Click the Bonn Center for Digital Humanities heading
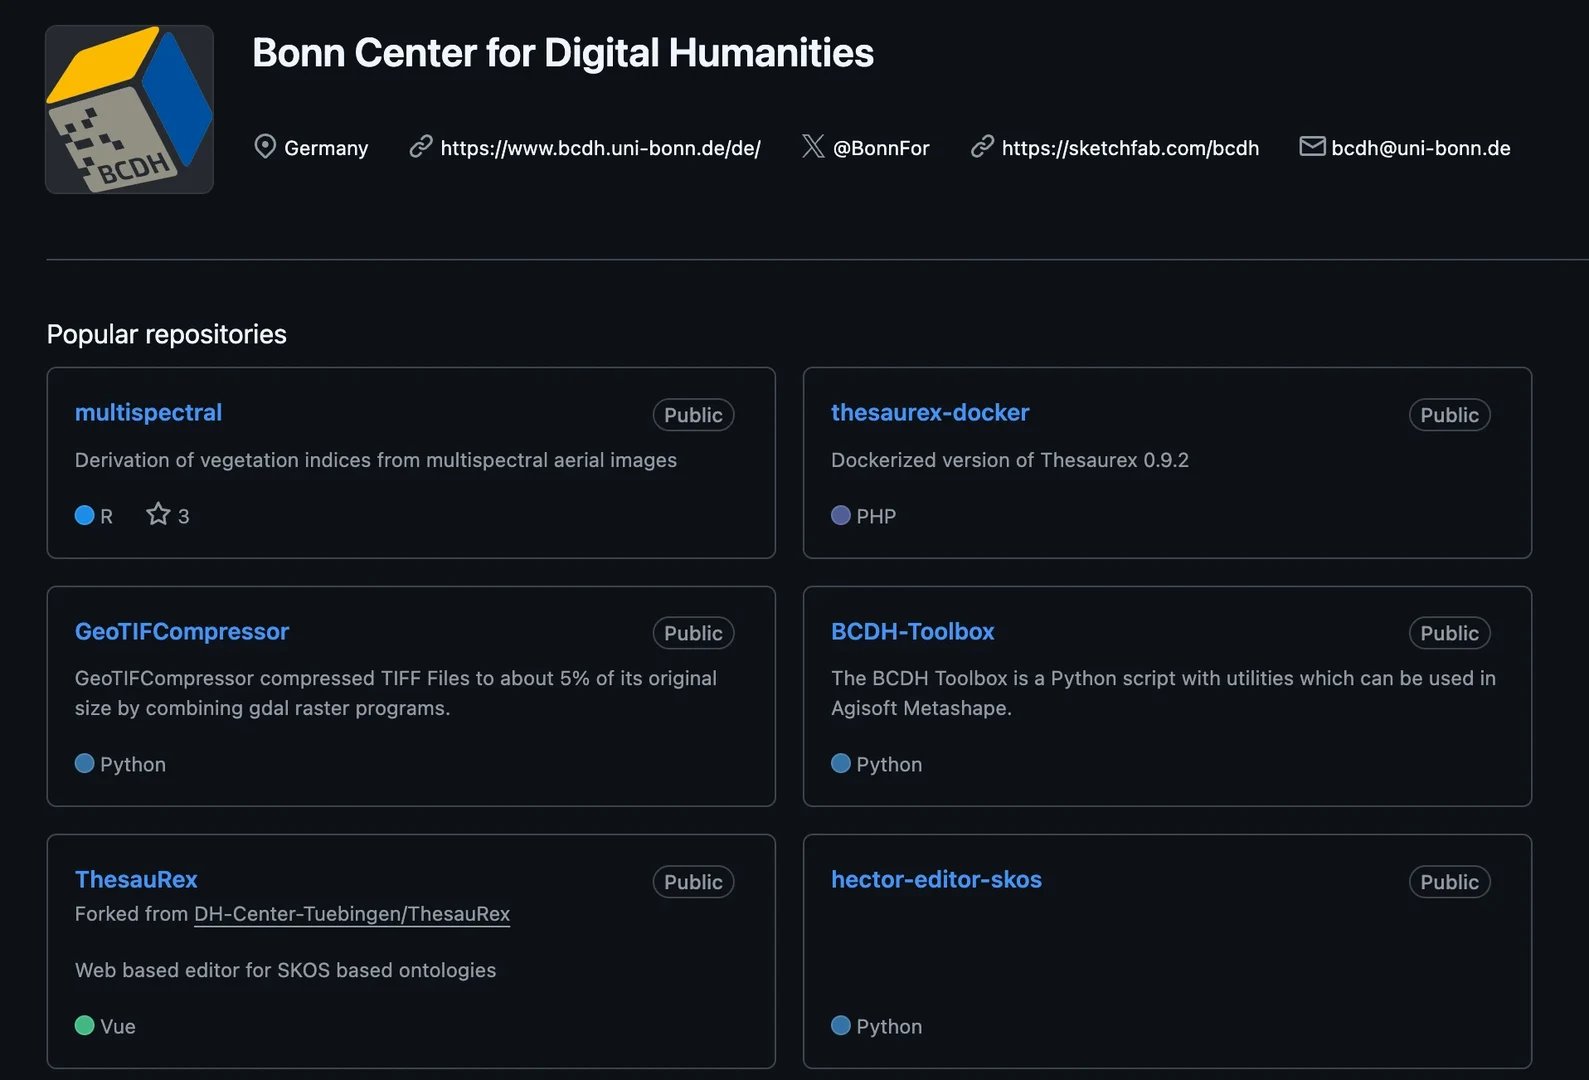 pyautogui.click(x=563, y=53)
